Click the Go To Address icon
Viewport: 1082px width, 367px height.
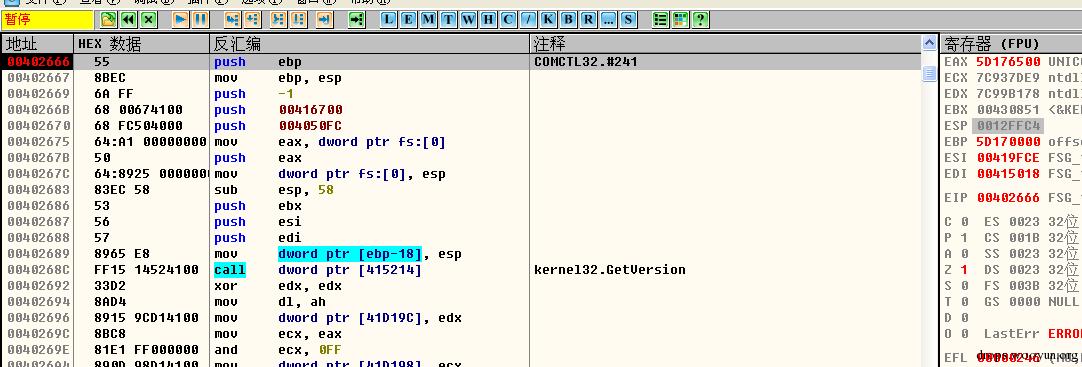[x=357, y=19]
